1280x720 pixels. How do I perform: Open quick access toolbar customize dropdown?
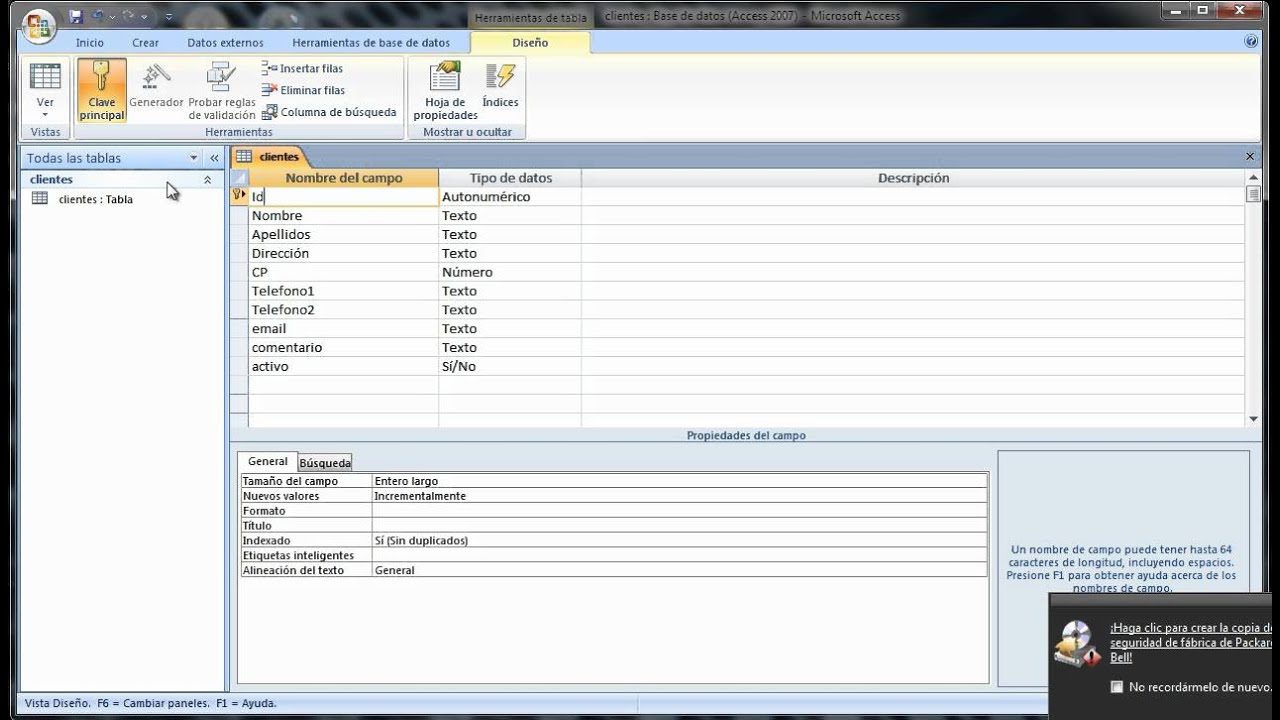click(x=169, y=17)
